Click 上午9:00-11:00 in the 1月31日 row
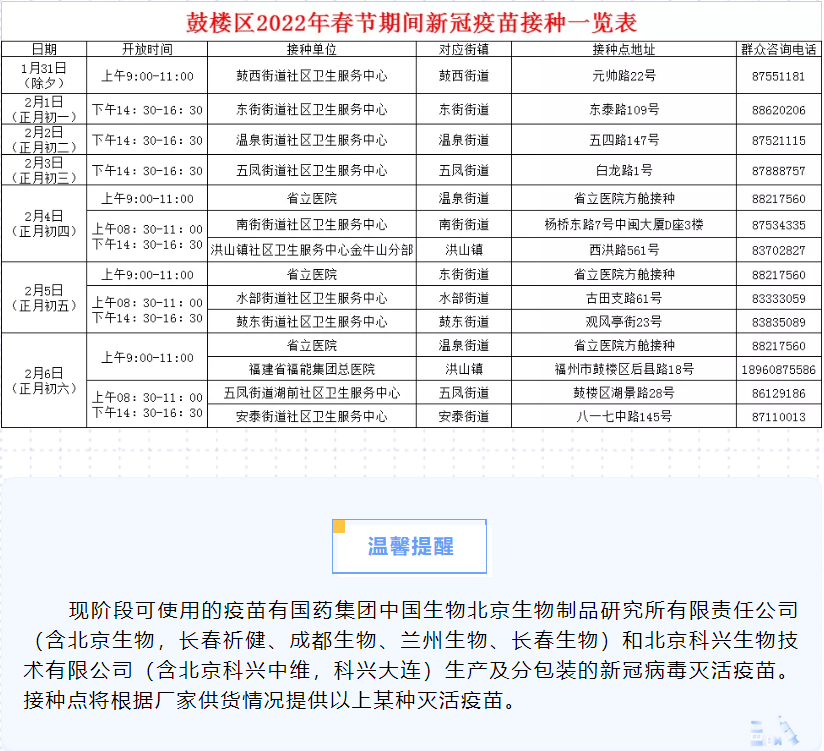This screenshot has height=751, width=824. [147, 76]
